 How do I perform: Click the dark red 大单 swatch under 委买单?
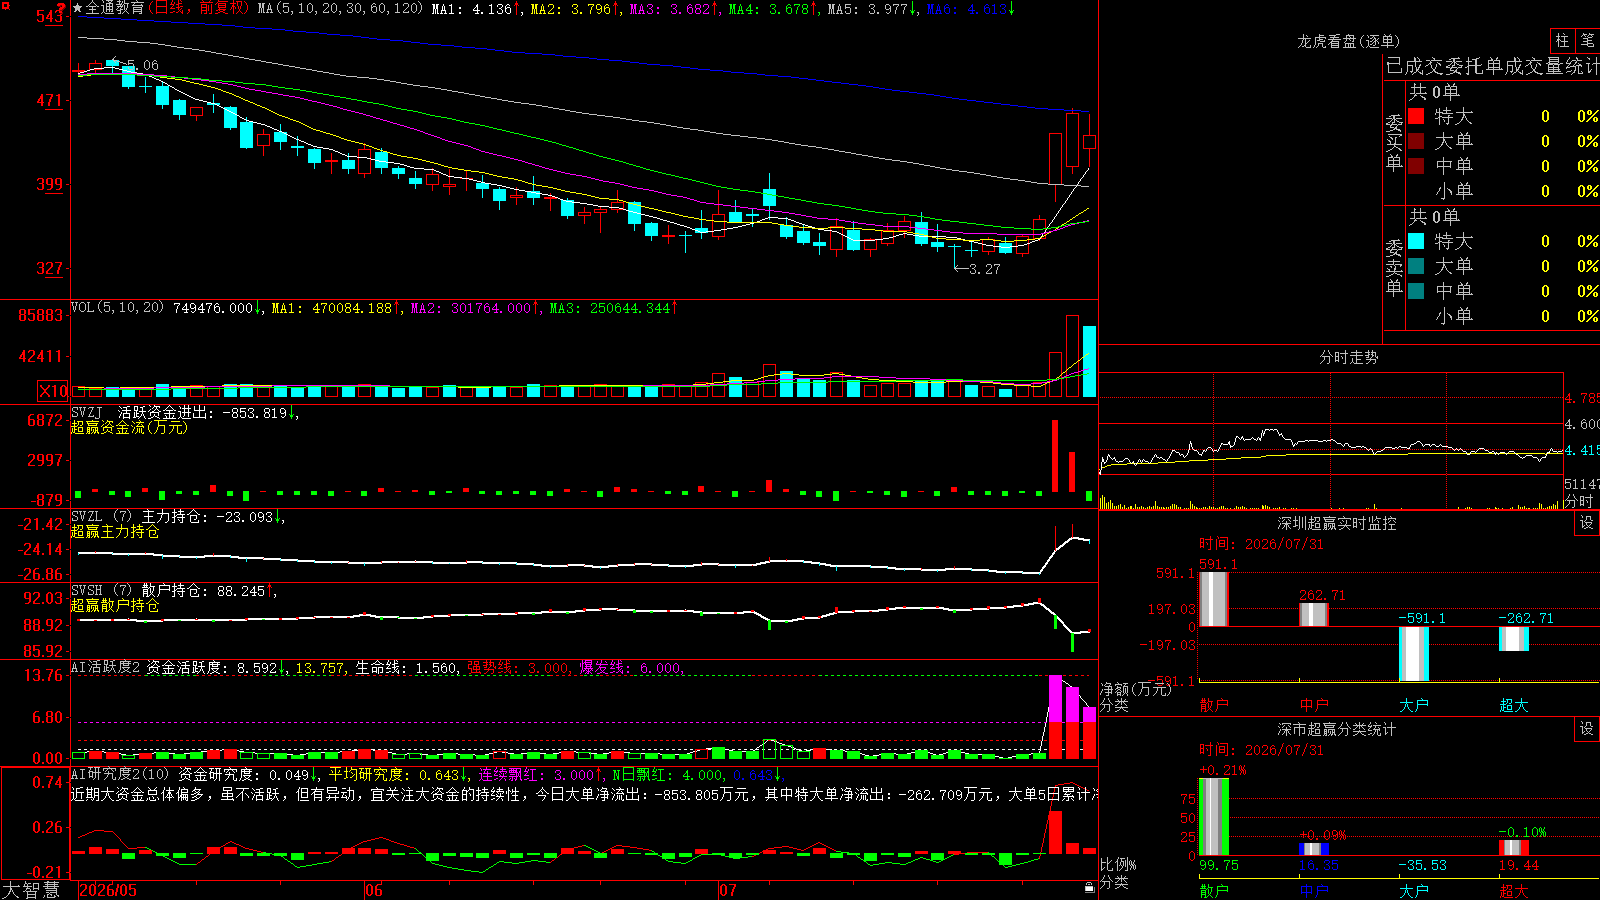click(x=1416, y=141)
